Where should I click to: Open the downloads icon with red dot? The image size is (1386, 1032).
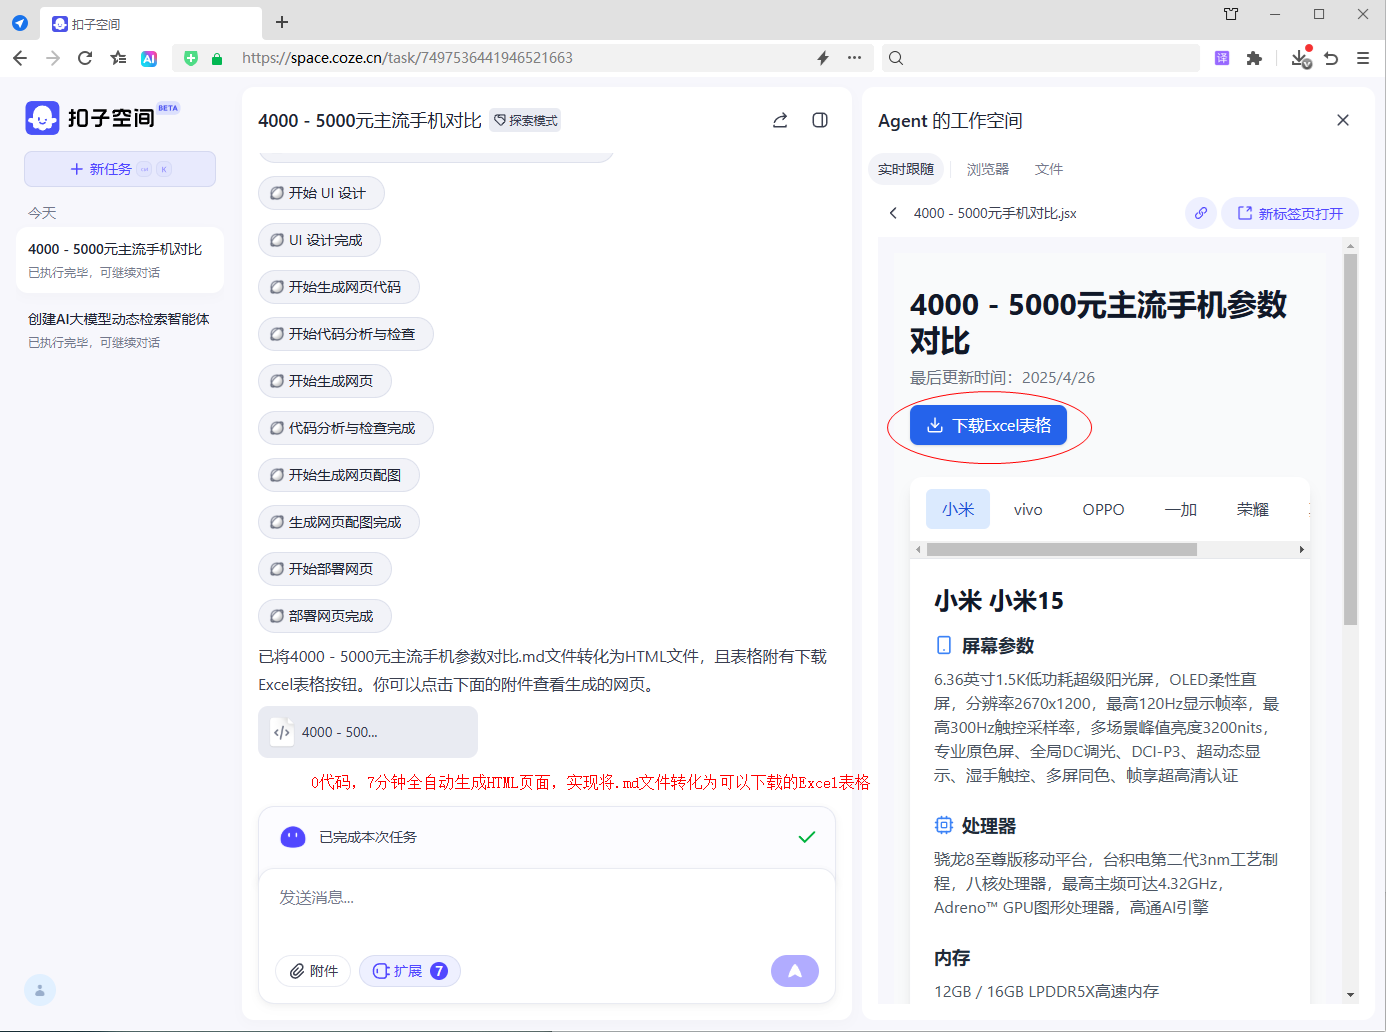(1300, 57)
